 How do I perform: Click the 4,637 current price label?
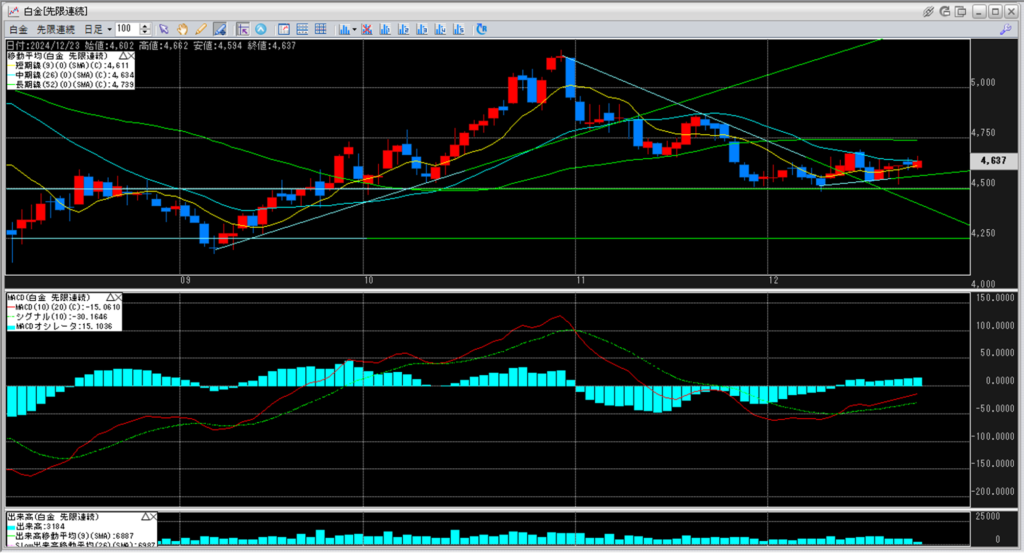tap(993, 160)
